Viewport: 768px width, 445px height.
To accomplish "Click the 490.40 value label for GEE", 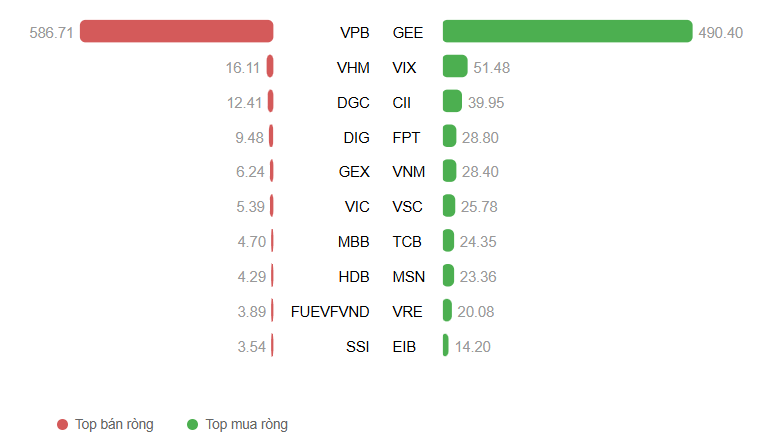I will 721,32.
